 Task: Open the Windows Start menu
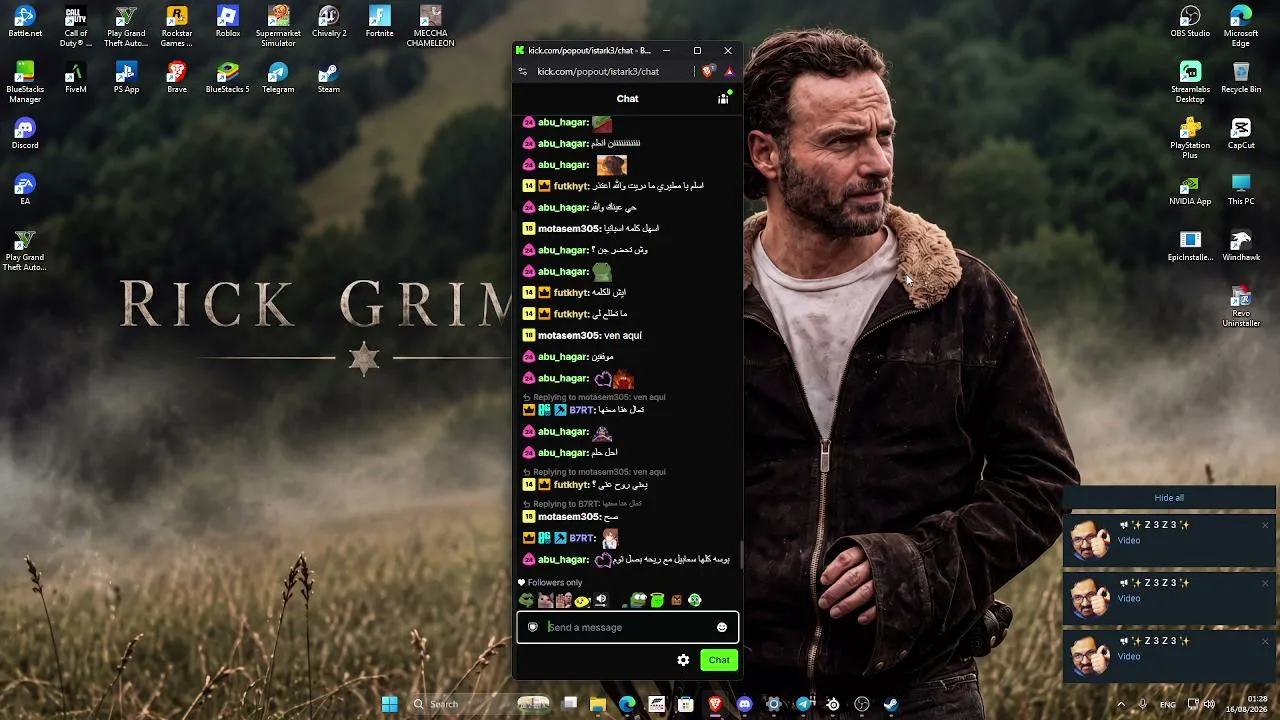pyautogui.click(x=390, y=704)
